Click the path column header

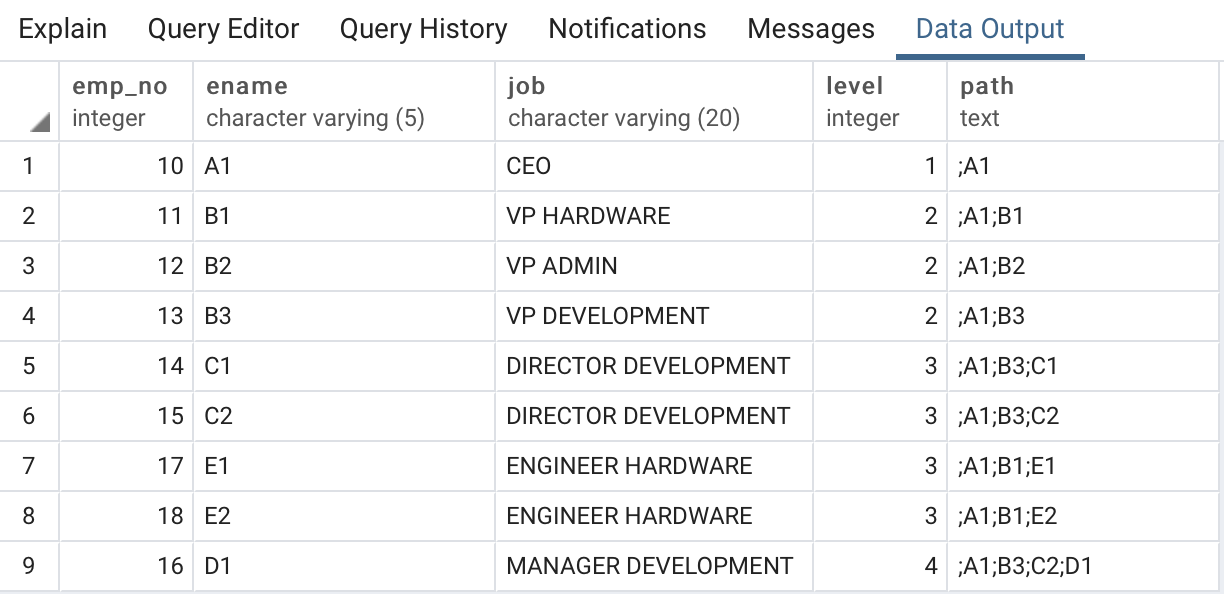click(1084, 102)
